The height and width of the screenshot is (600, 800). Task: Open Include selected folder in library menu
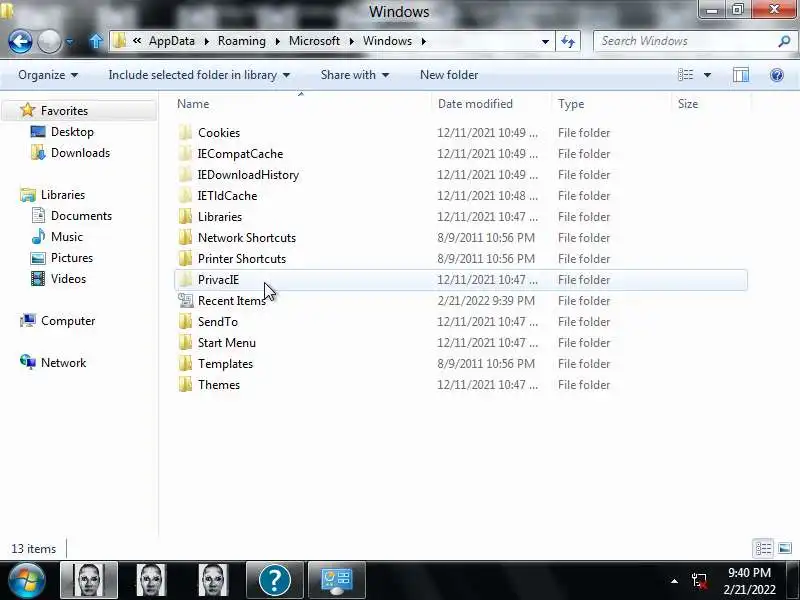pyautogui.click(x=199, y=75)
